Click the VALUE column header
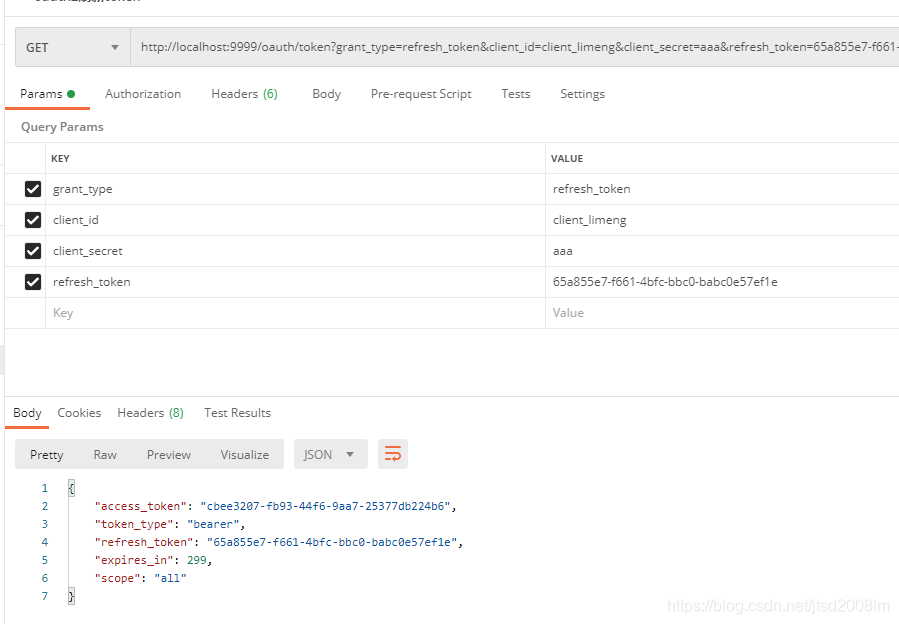This screenshot has width=899, height=624. 567,159
